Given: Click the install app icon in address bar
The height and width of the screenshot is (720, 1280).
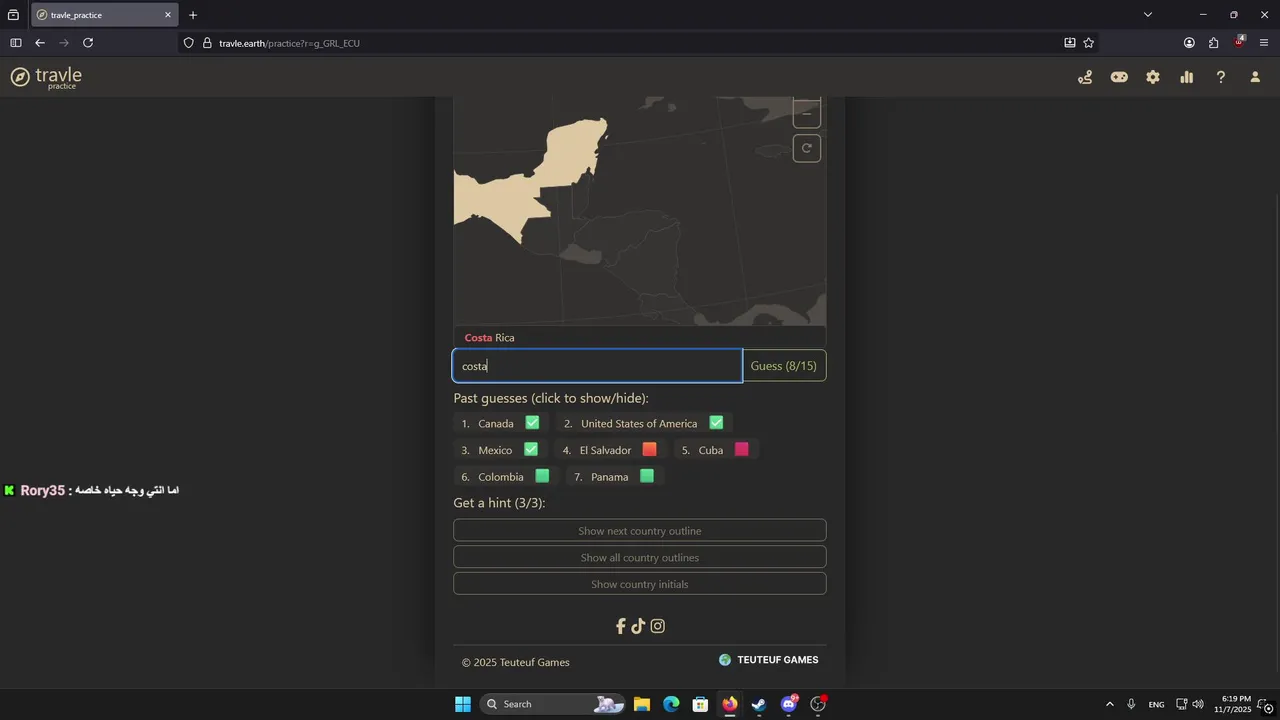Looking at the screenshot, I should tap(1070, 43).
